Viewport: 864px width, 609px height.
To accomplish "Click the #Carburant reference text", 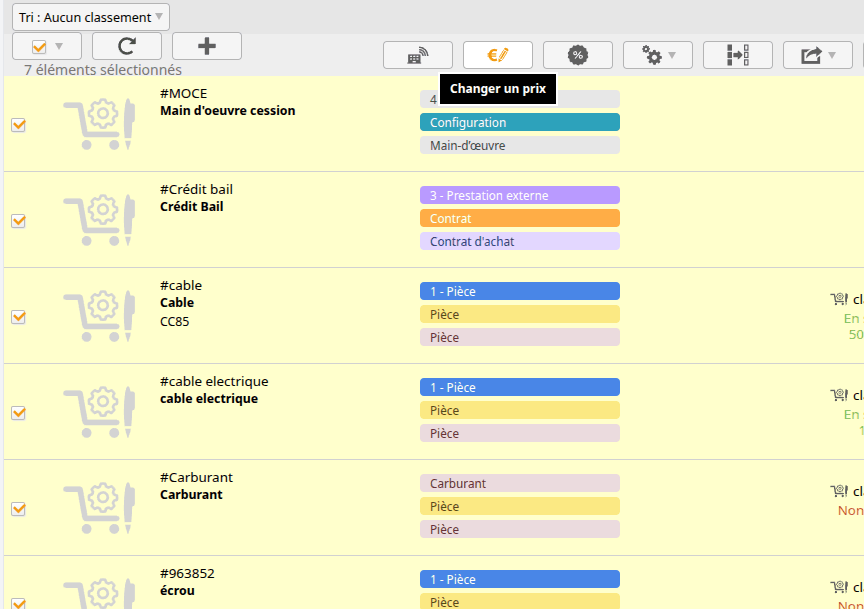I will pyautogui.click(x=196, y=477).
